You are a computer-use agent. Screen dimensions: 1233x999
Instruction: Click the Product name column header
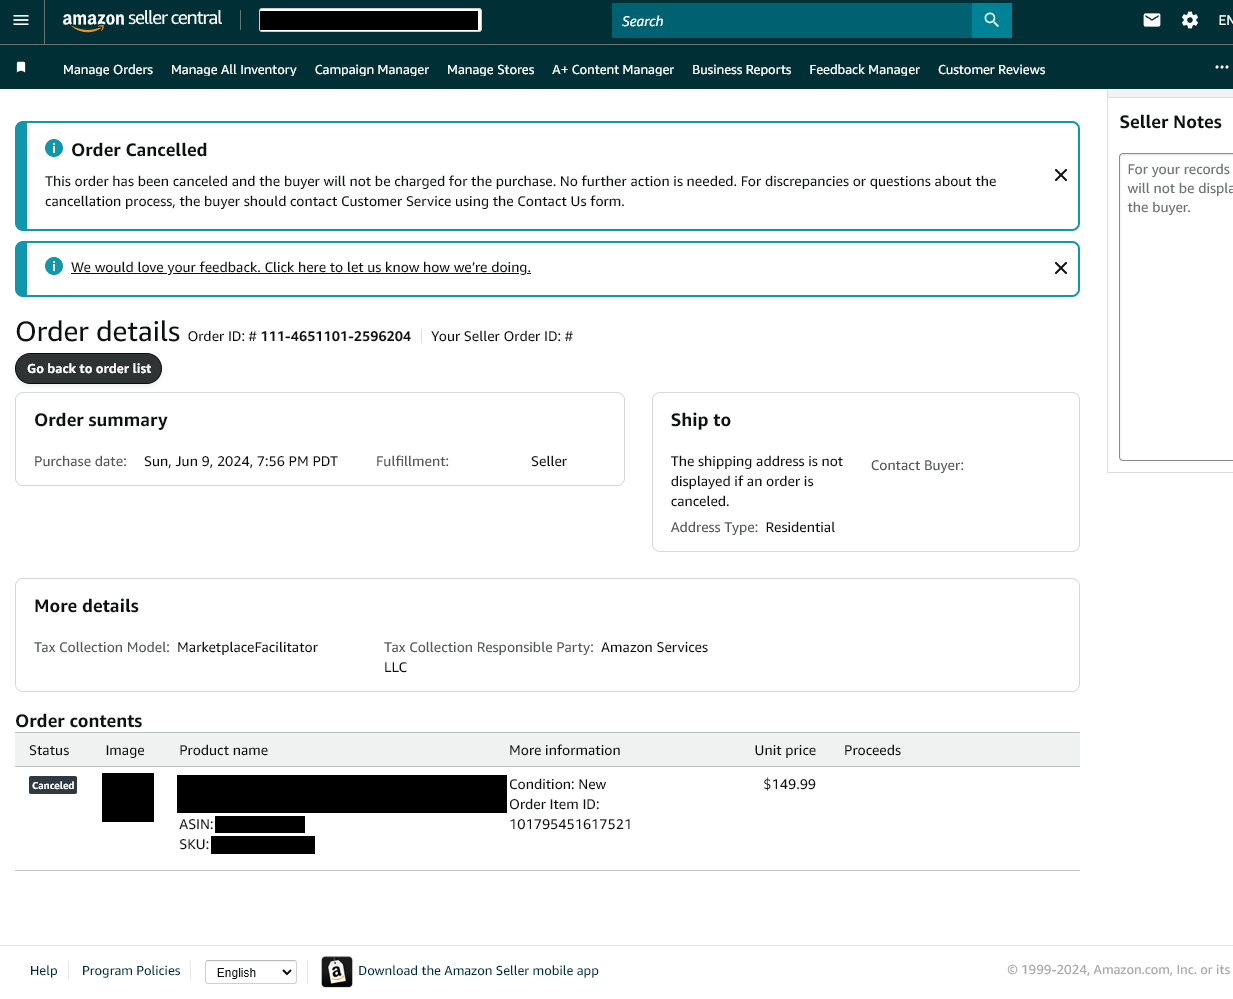224,750
